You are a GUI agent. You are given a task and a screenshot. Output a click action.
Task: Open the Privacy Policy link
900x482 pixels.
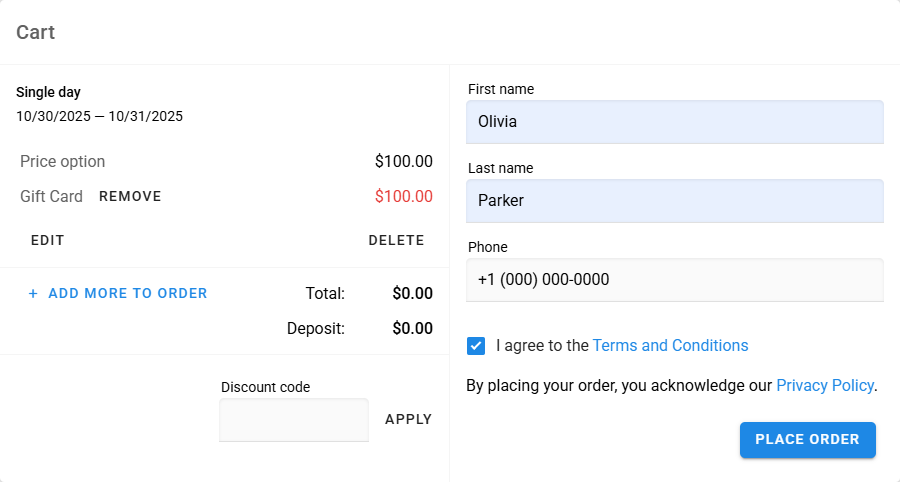click(824, 385)
